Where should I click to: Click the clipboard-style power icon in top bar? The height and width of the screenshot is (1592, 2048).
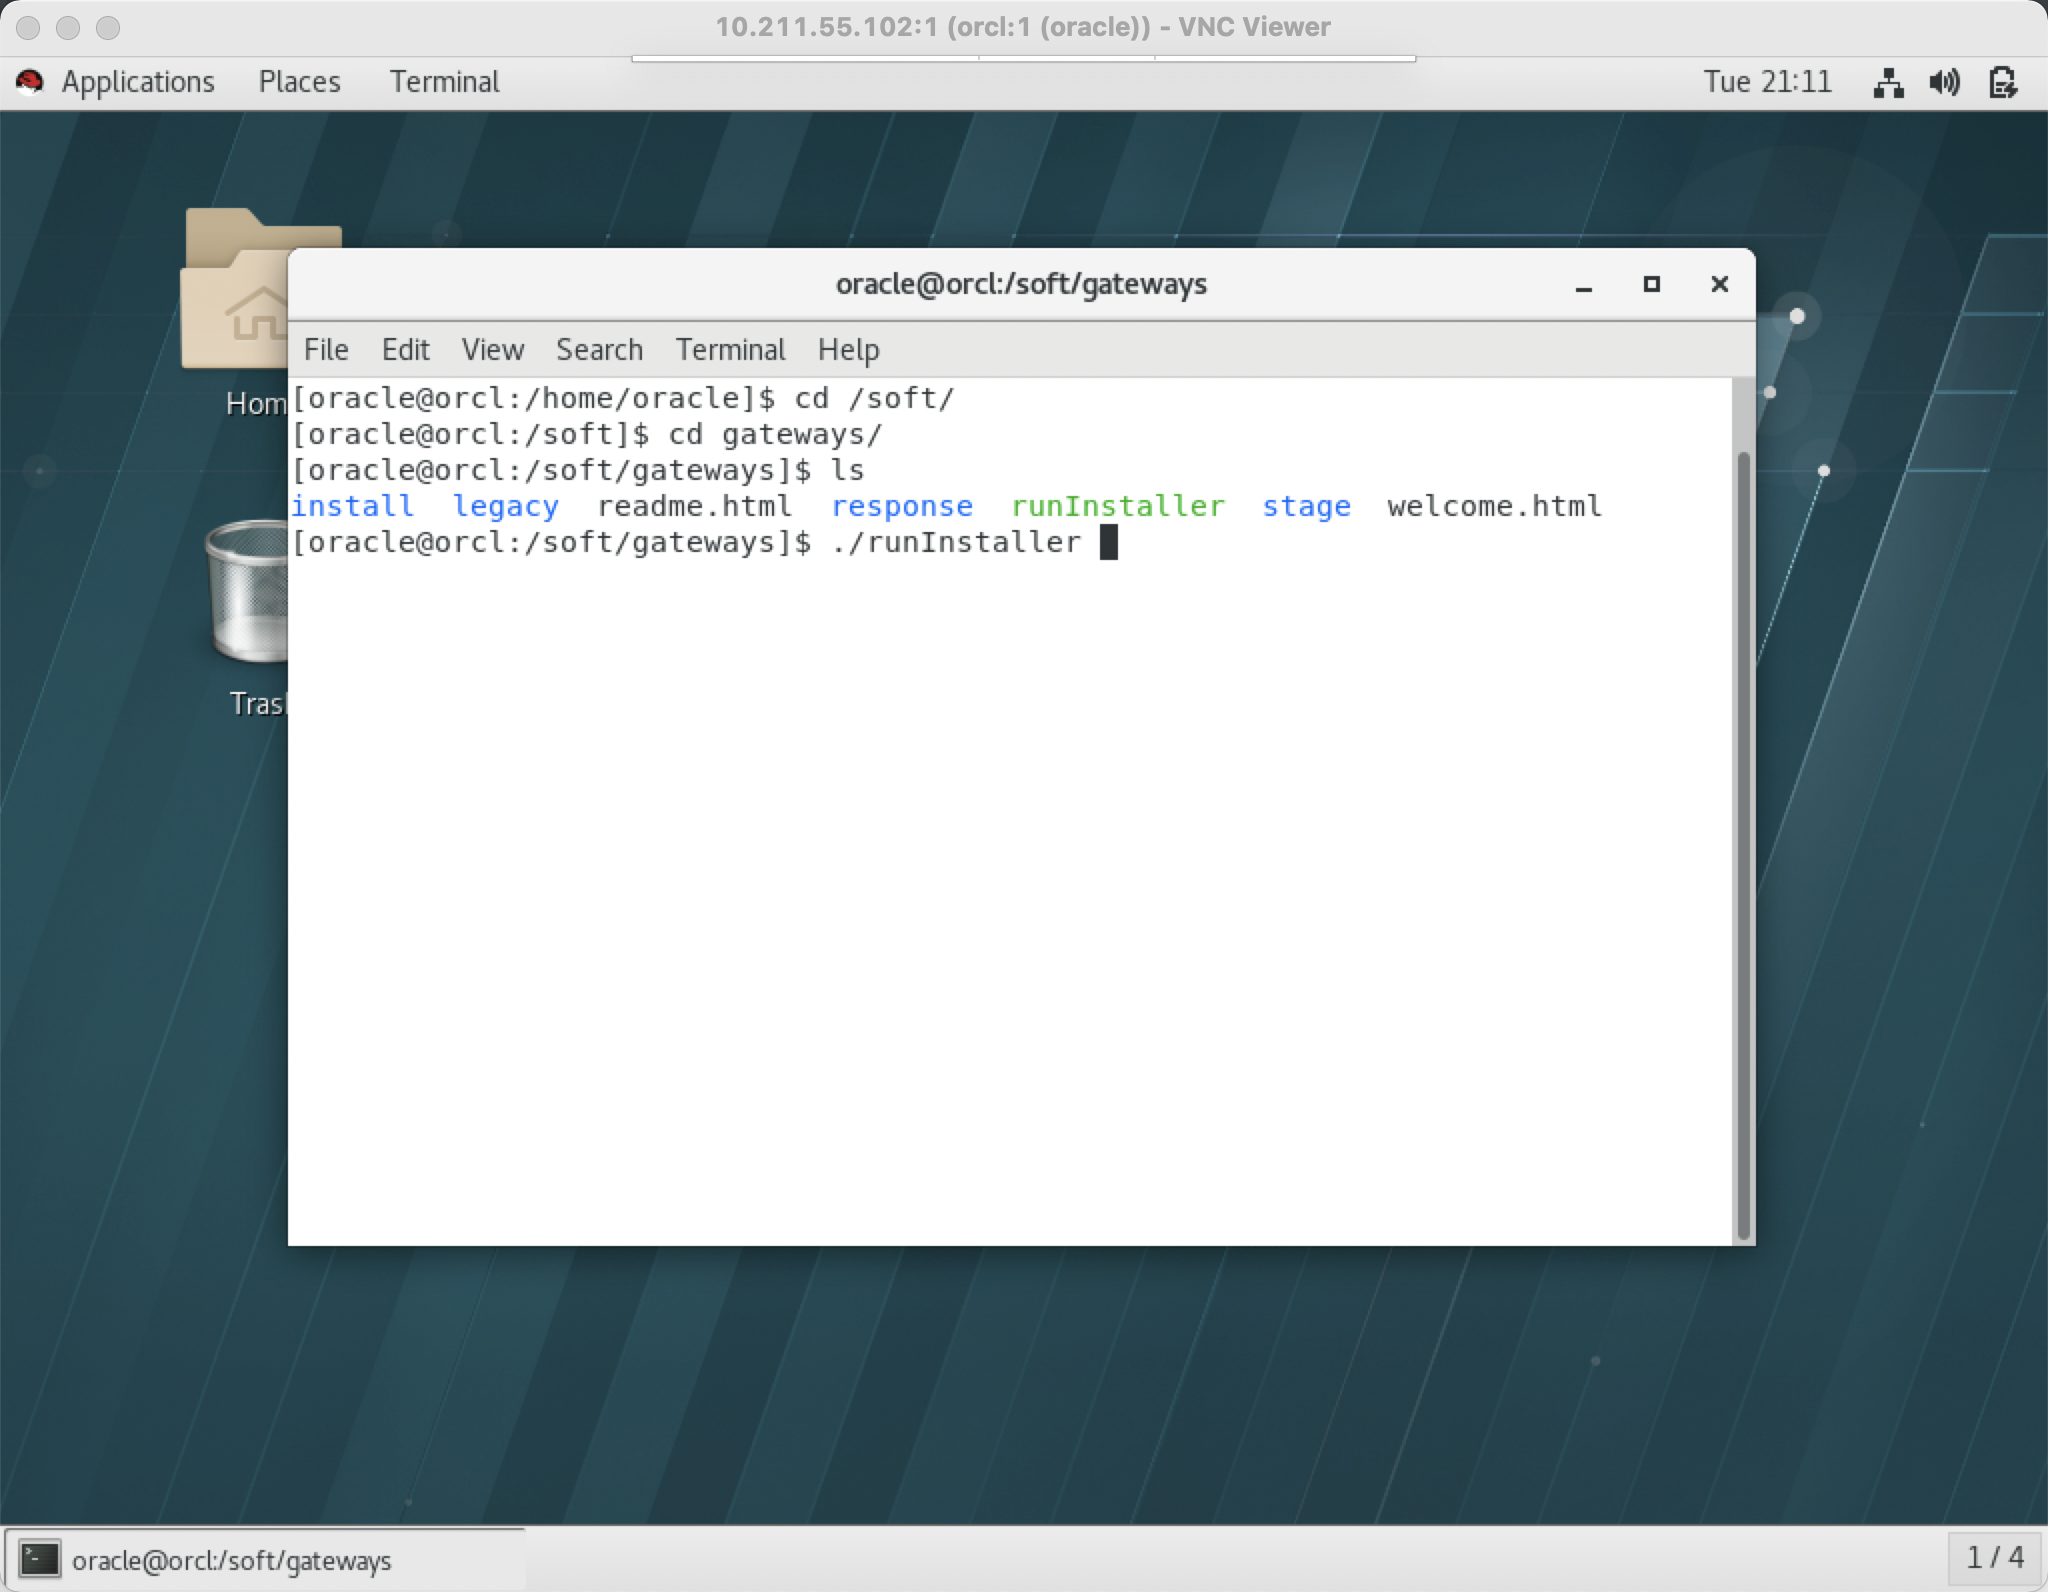coord(2002,82)
